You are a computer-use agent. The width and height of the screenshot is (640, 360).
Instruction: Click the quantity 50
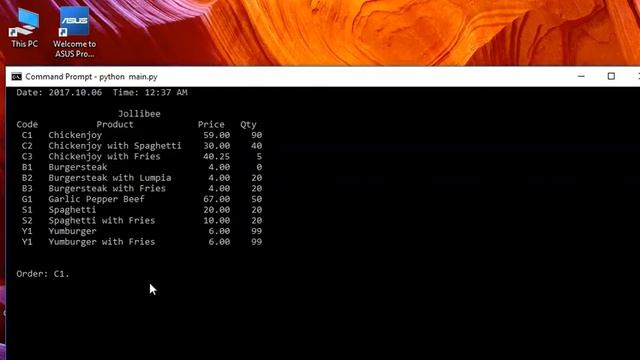[256, 199]
